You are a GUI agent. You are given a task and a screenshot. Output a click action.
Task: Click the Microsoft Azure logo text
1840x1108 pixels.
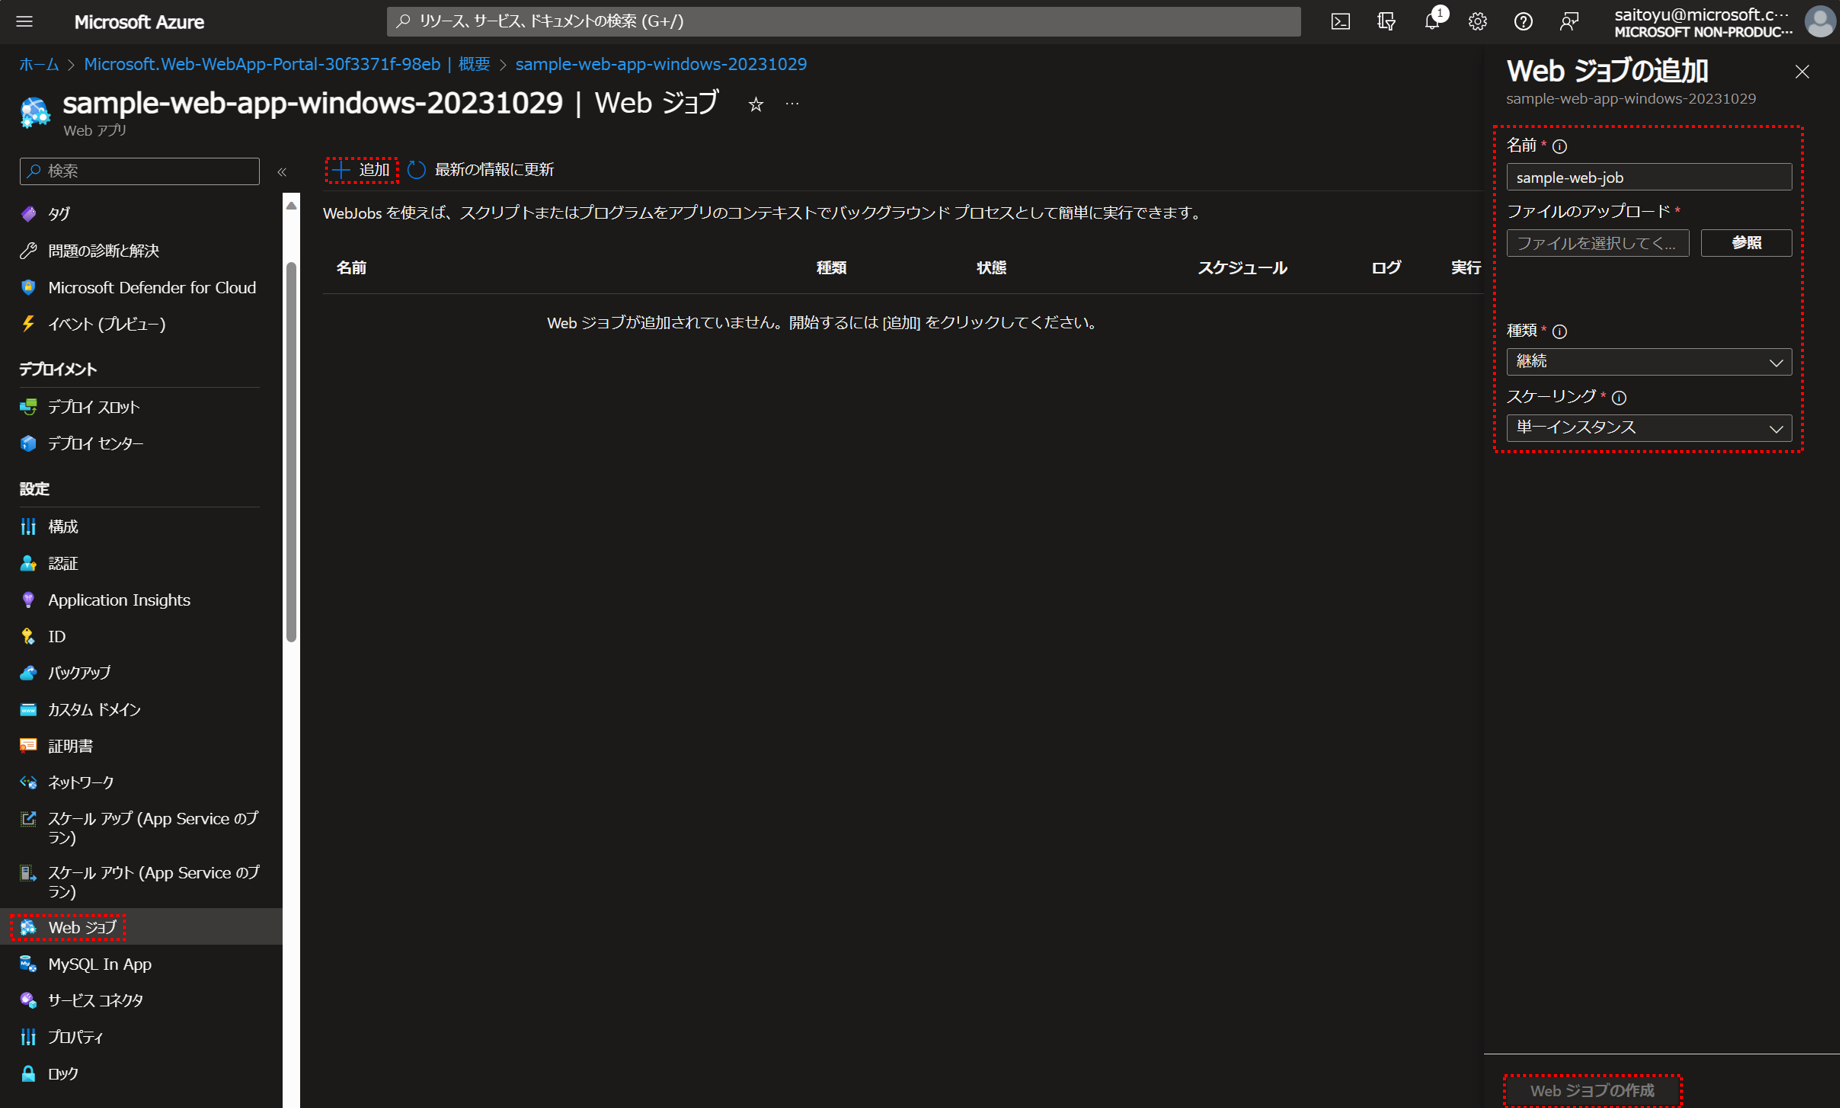[x=139, y=21]
